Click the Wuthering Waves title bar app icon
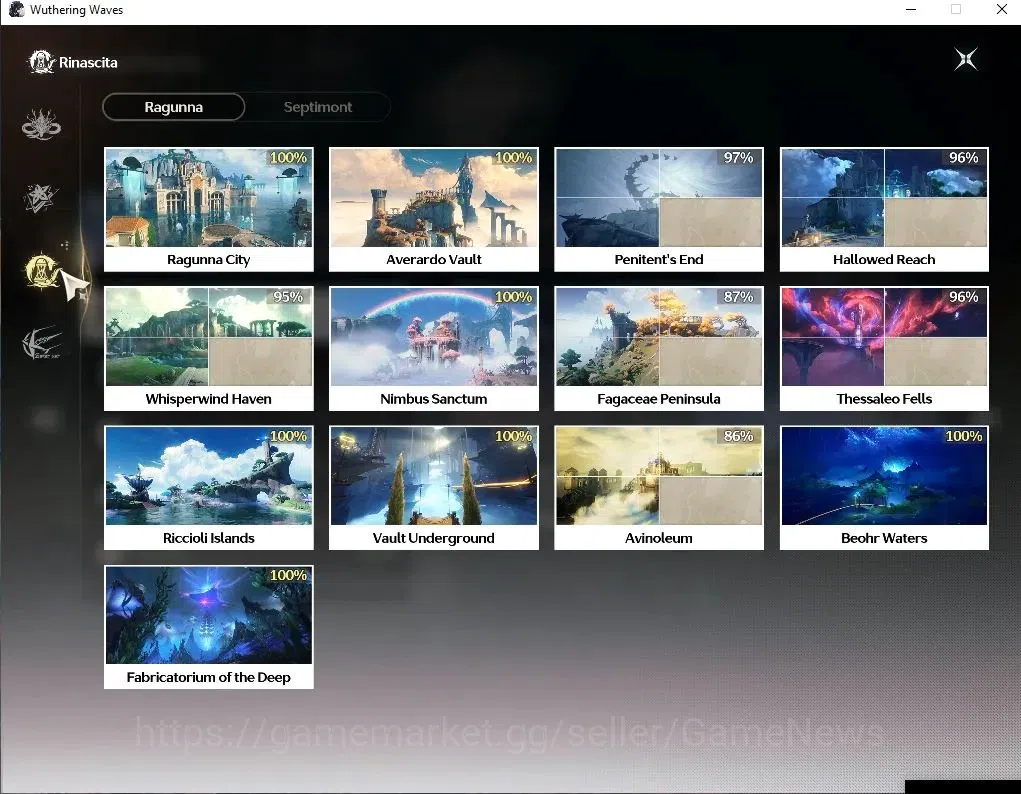Screen dimensions: 1021x794 (x=16, y=9)
